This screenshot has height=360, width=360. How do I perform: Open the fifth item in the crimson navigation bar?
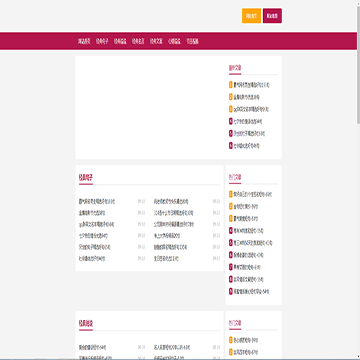click(156, 41)
